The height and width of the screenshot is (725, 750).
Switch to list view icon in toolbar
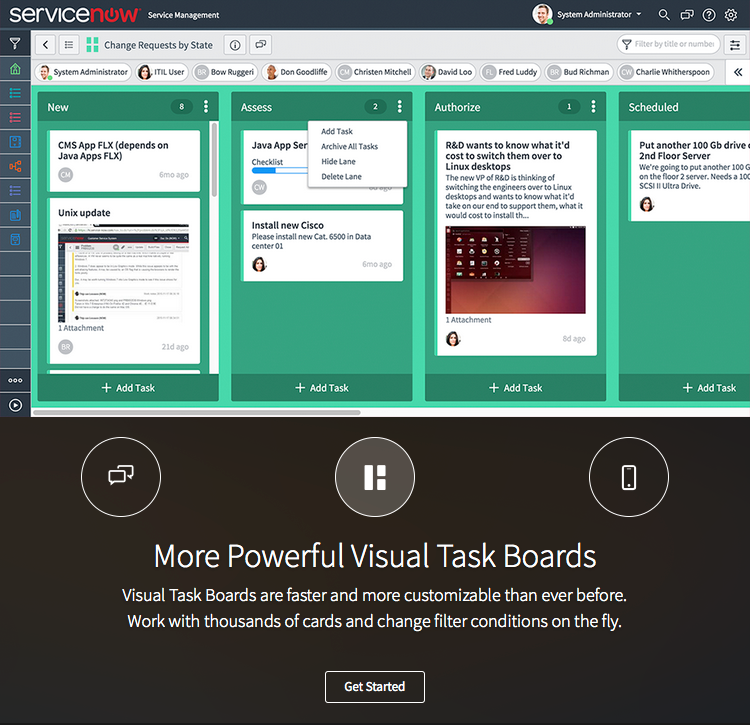[x=69, y=45]
